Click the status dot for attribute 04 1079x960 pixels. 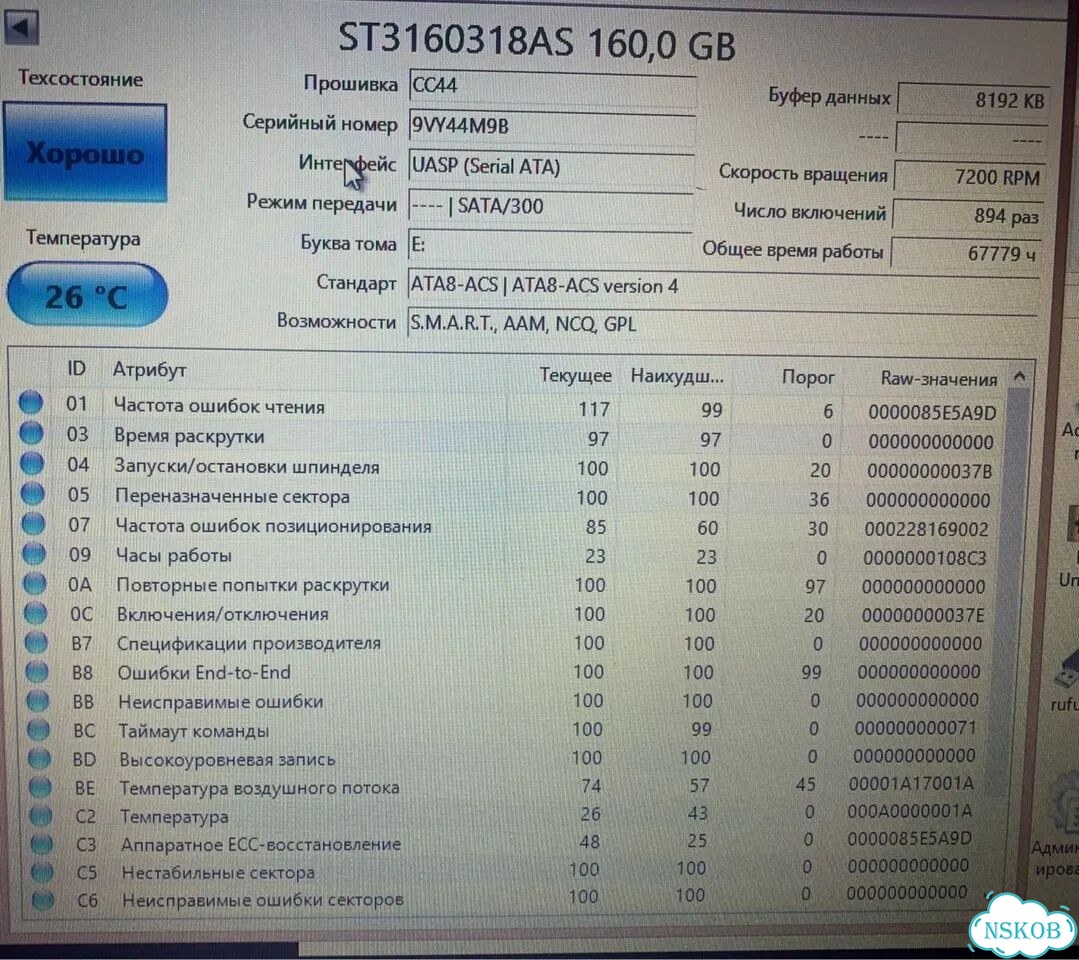pos(32,463)
